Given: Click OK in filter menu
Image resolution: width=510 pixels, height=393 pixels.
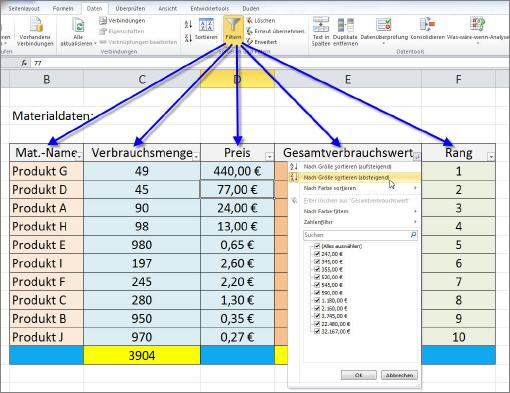Looking at the screenshot, I should pos(359,375).
